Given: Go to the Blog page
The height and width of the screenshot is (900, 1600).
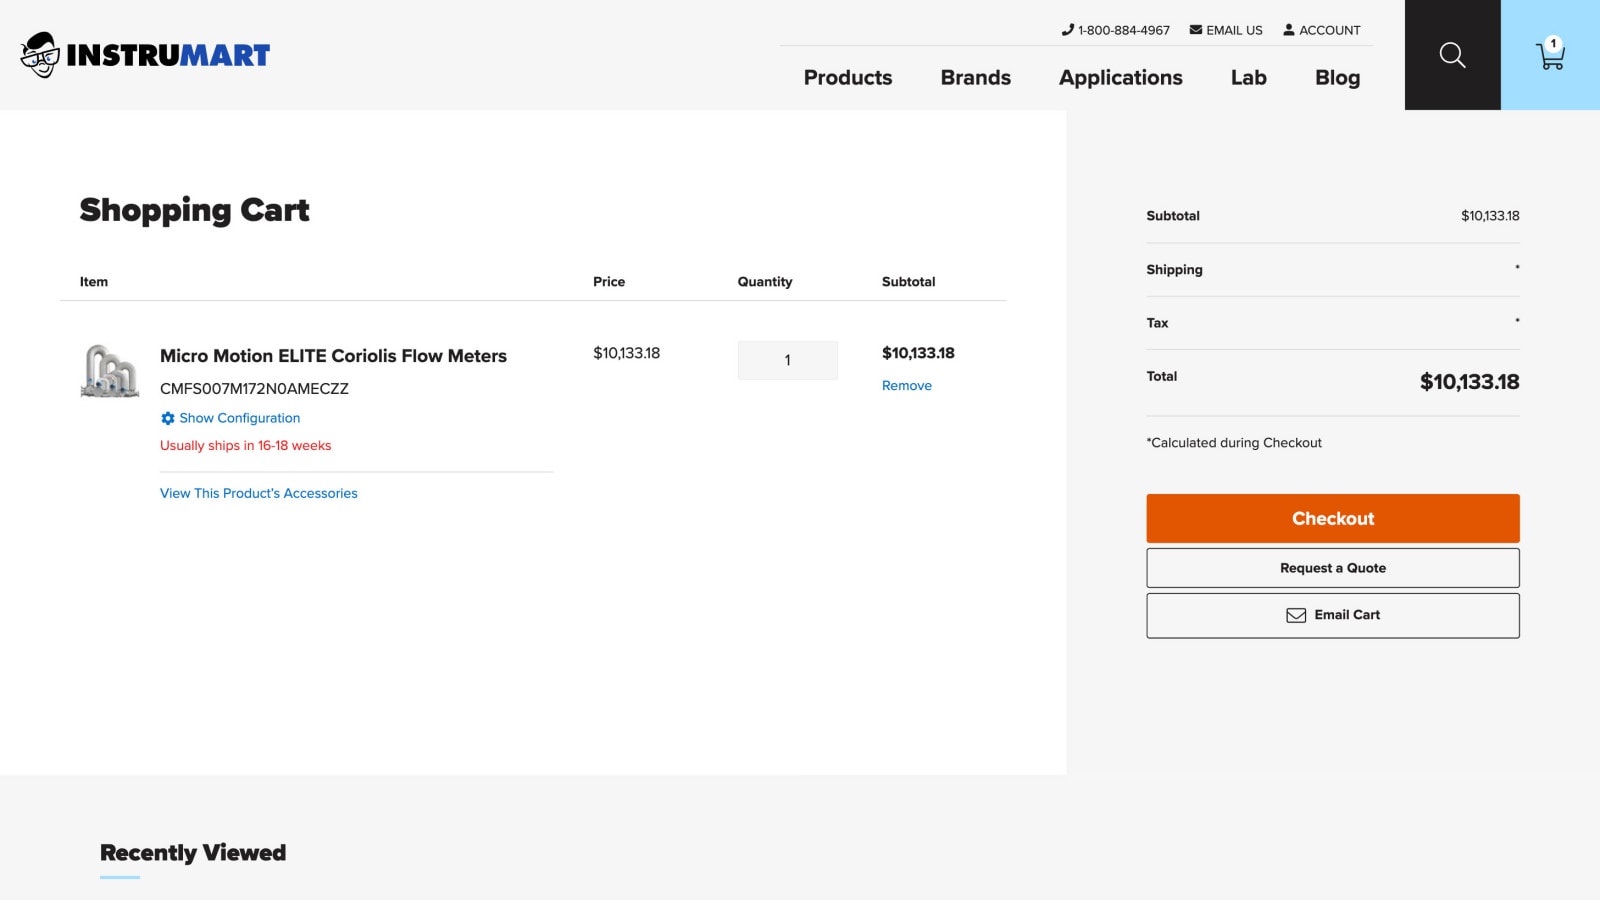Looking at the screenshot, I should [1338, 78].
